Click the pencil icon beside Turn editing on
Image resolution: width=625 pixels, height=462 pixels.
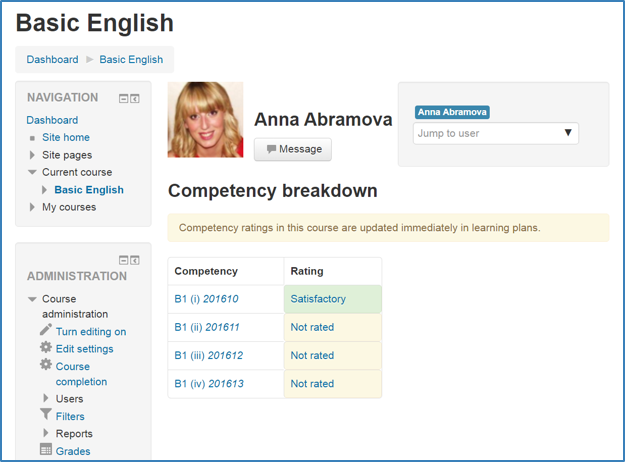click(46, 331)
